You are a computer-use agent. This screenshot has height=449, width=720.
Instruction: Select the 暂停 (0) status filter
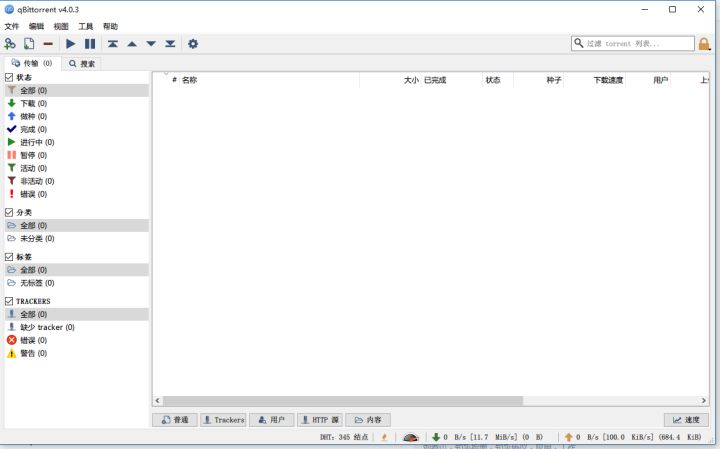tap(77, 155)
